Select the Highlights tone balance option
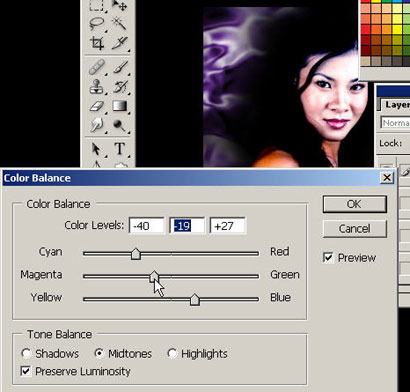Image resolution: width=410 pixels, height=392 pixels. pyautogui.click(x=172, y=353)
